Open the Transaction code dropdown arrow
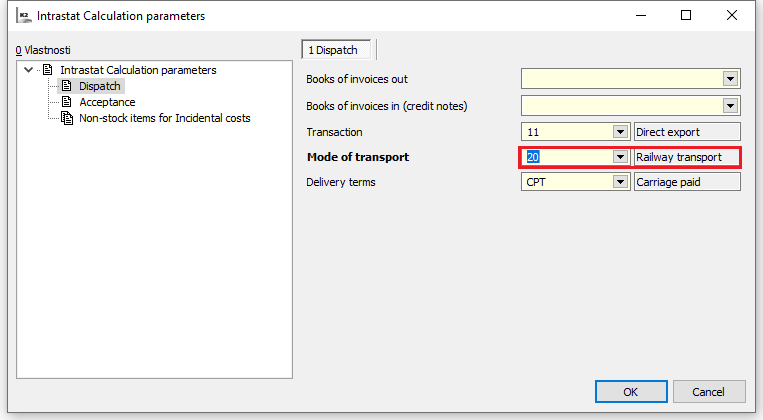Image resolution: width=763 pixels, height=420 pixels. [620, 131]
